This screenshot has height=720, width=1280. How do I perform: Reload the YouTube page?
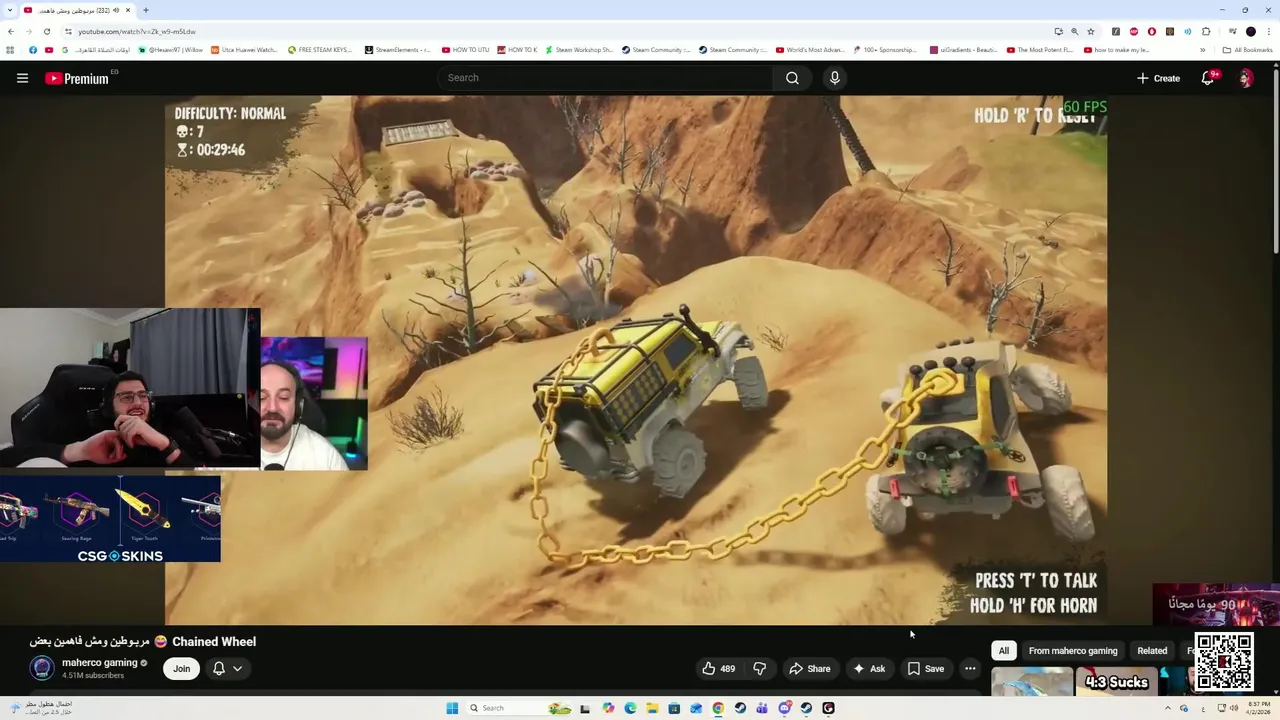point(46,31)
